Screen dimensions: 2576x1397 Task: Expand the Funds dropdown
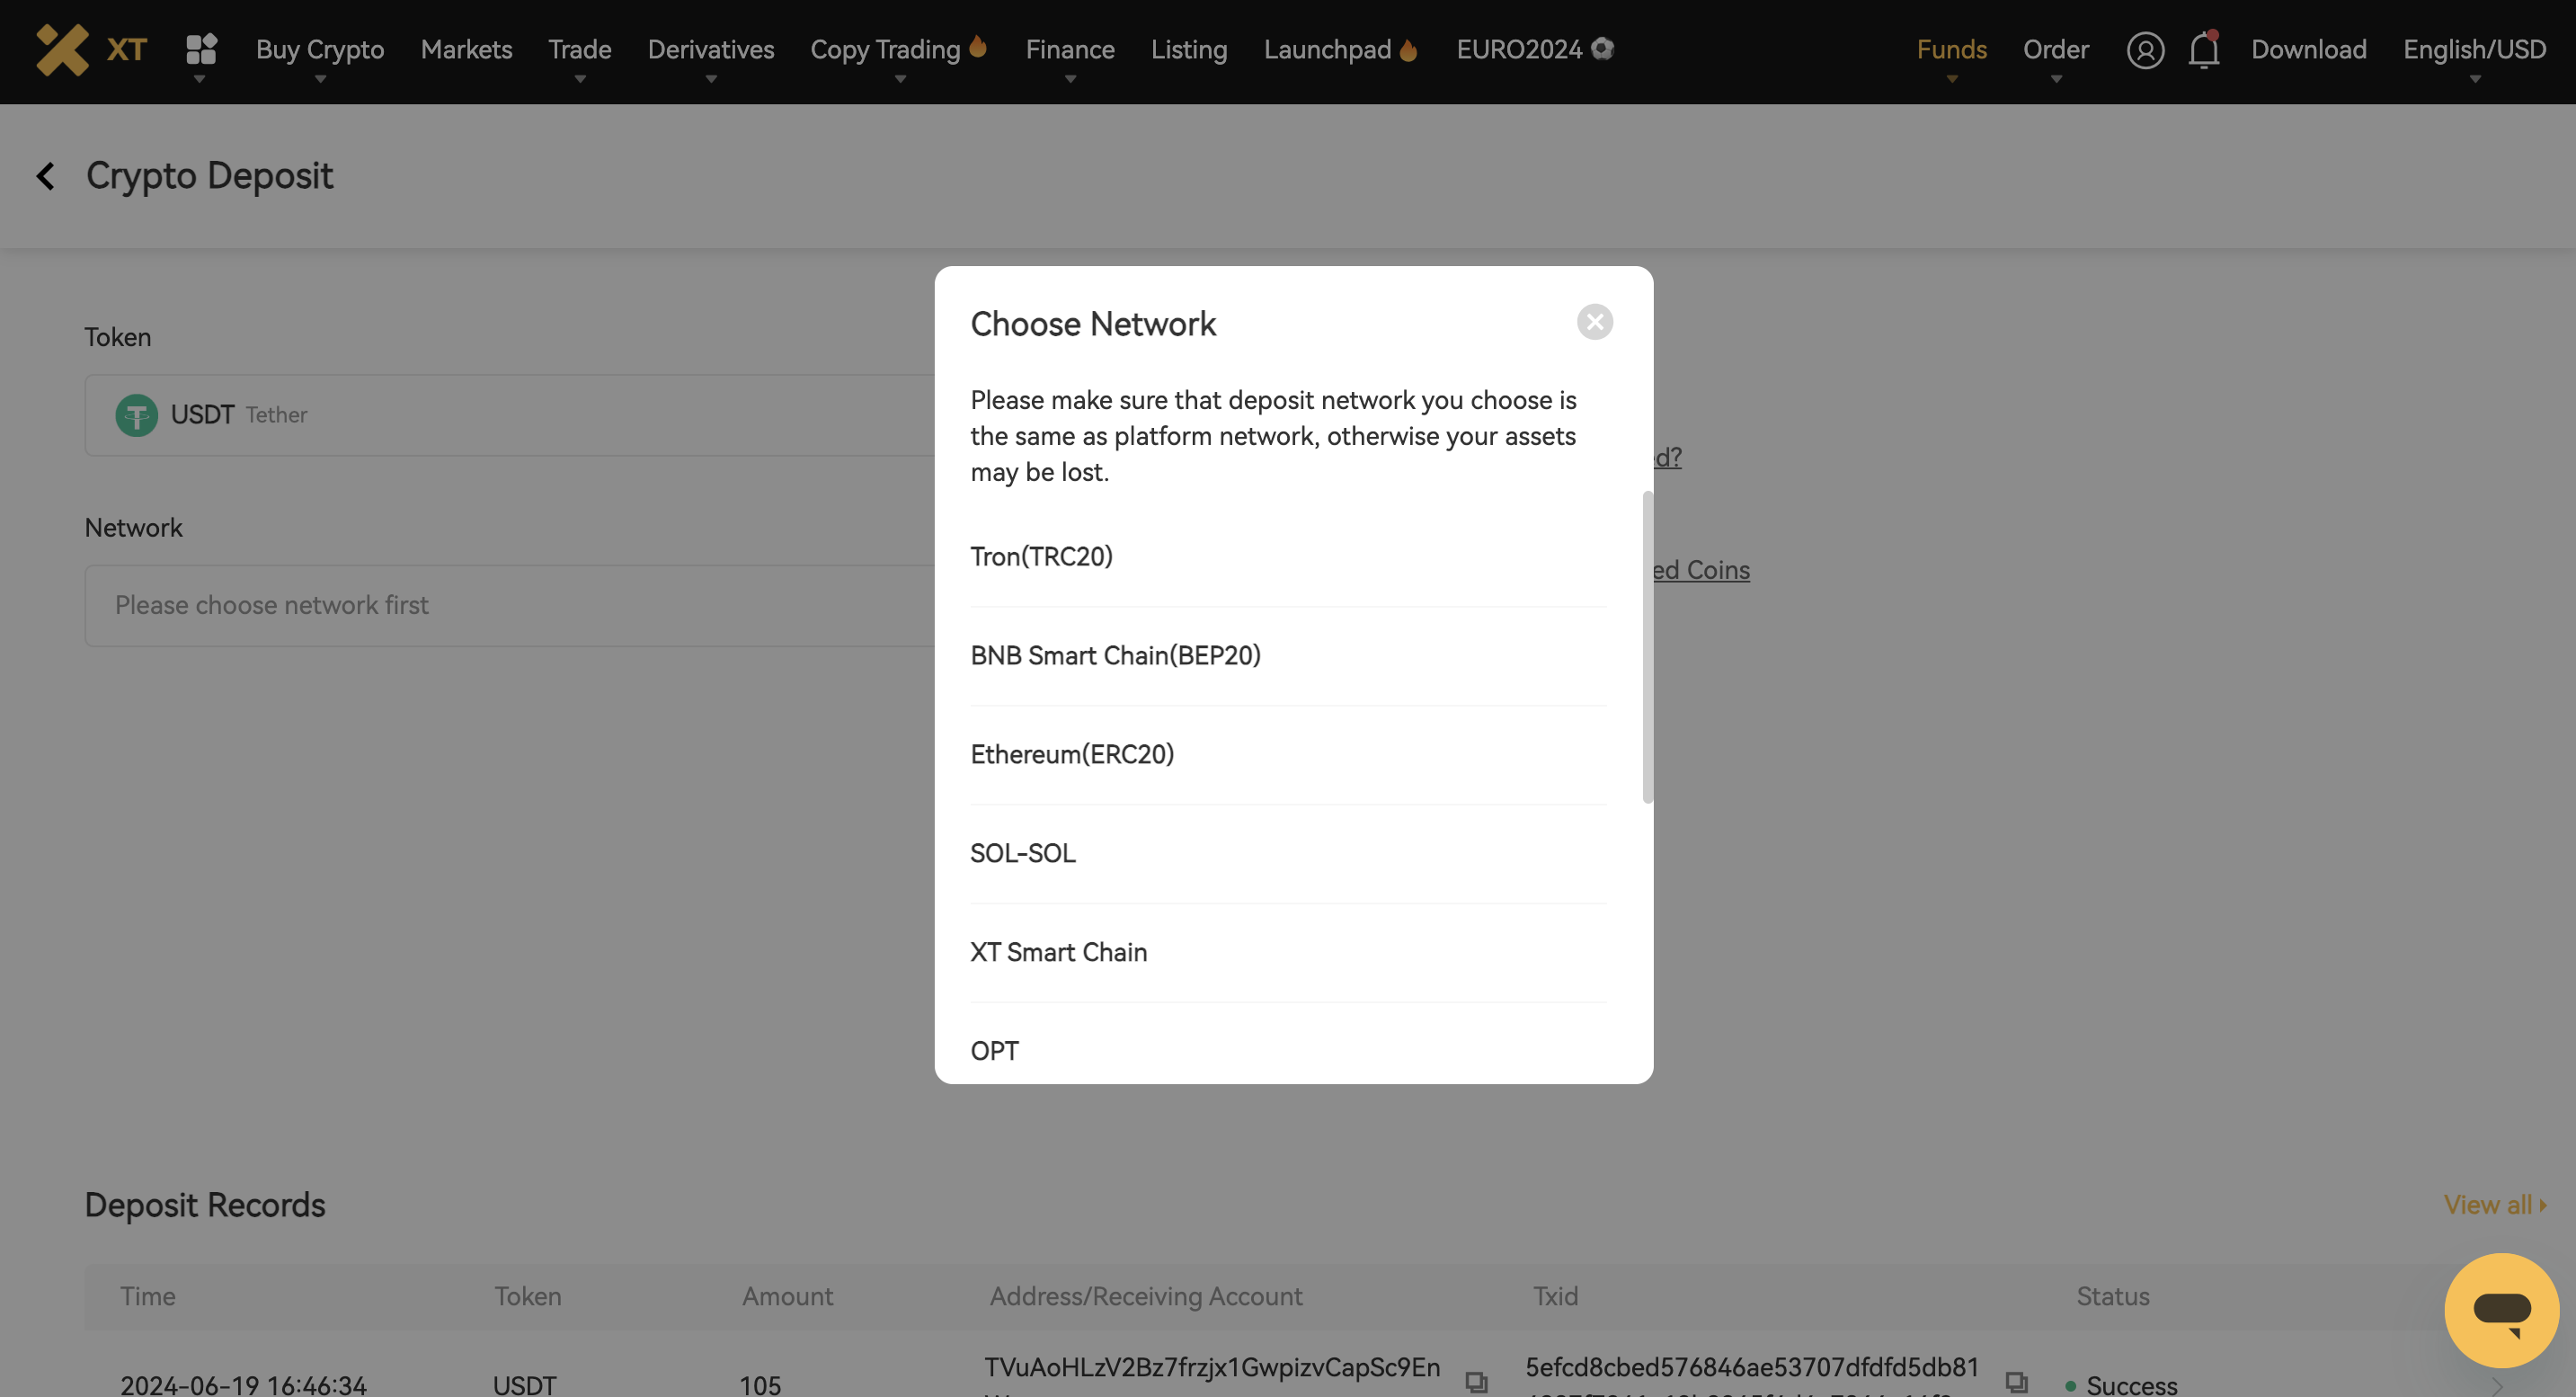click(1950, 49)
